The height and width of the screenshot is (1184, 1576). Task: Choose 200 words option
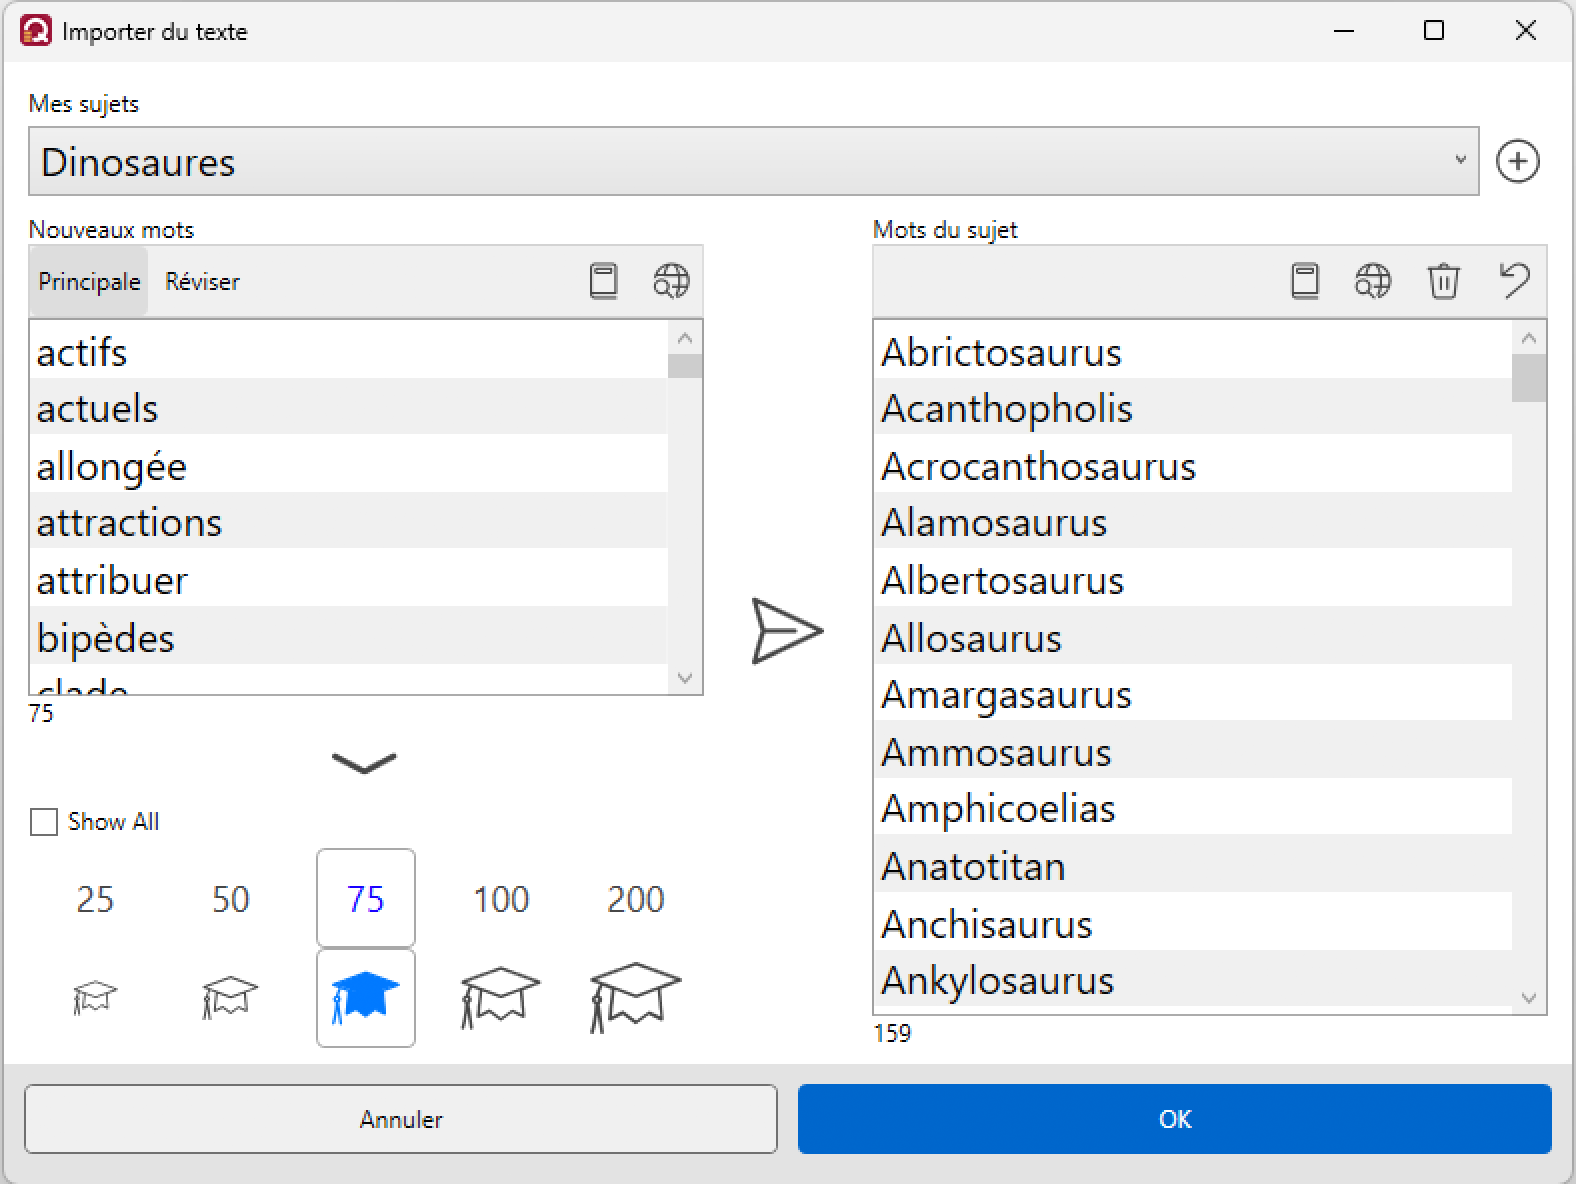(635, 899)
